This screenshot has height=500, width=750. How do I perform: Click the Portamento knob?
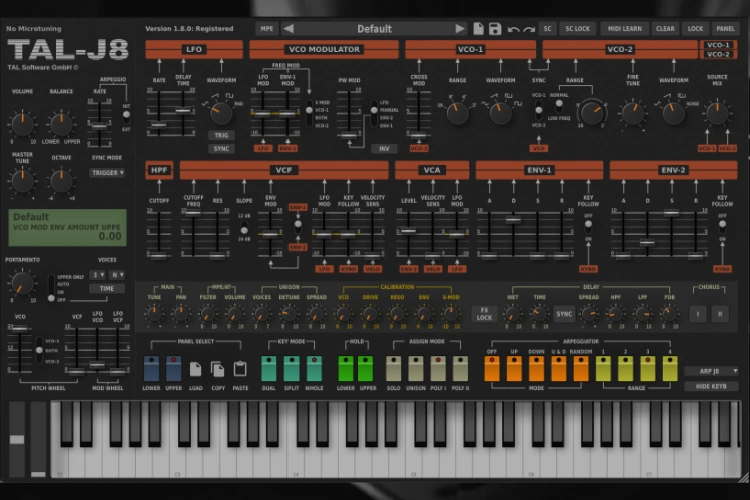point(22,283)
